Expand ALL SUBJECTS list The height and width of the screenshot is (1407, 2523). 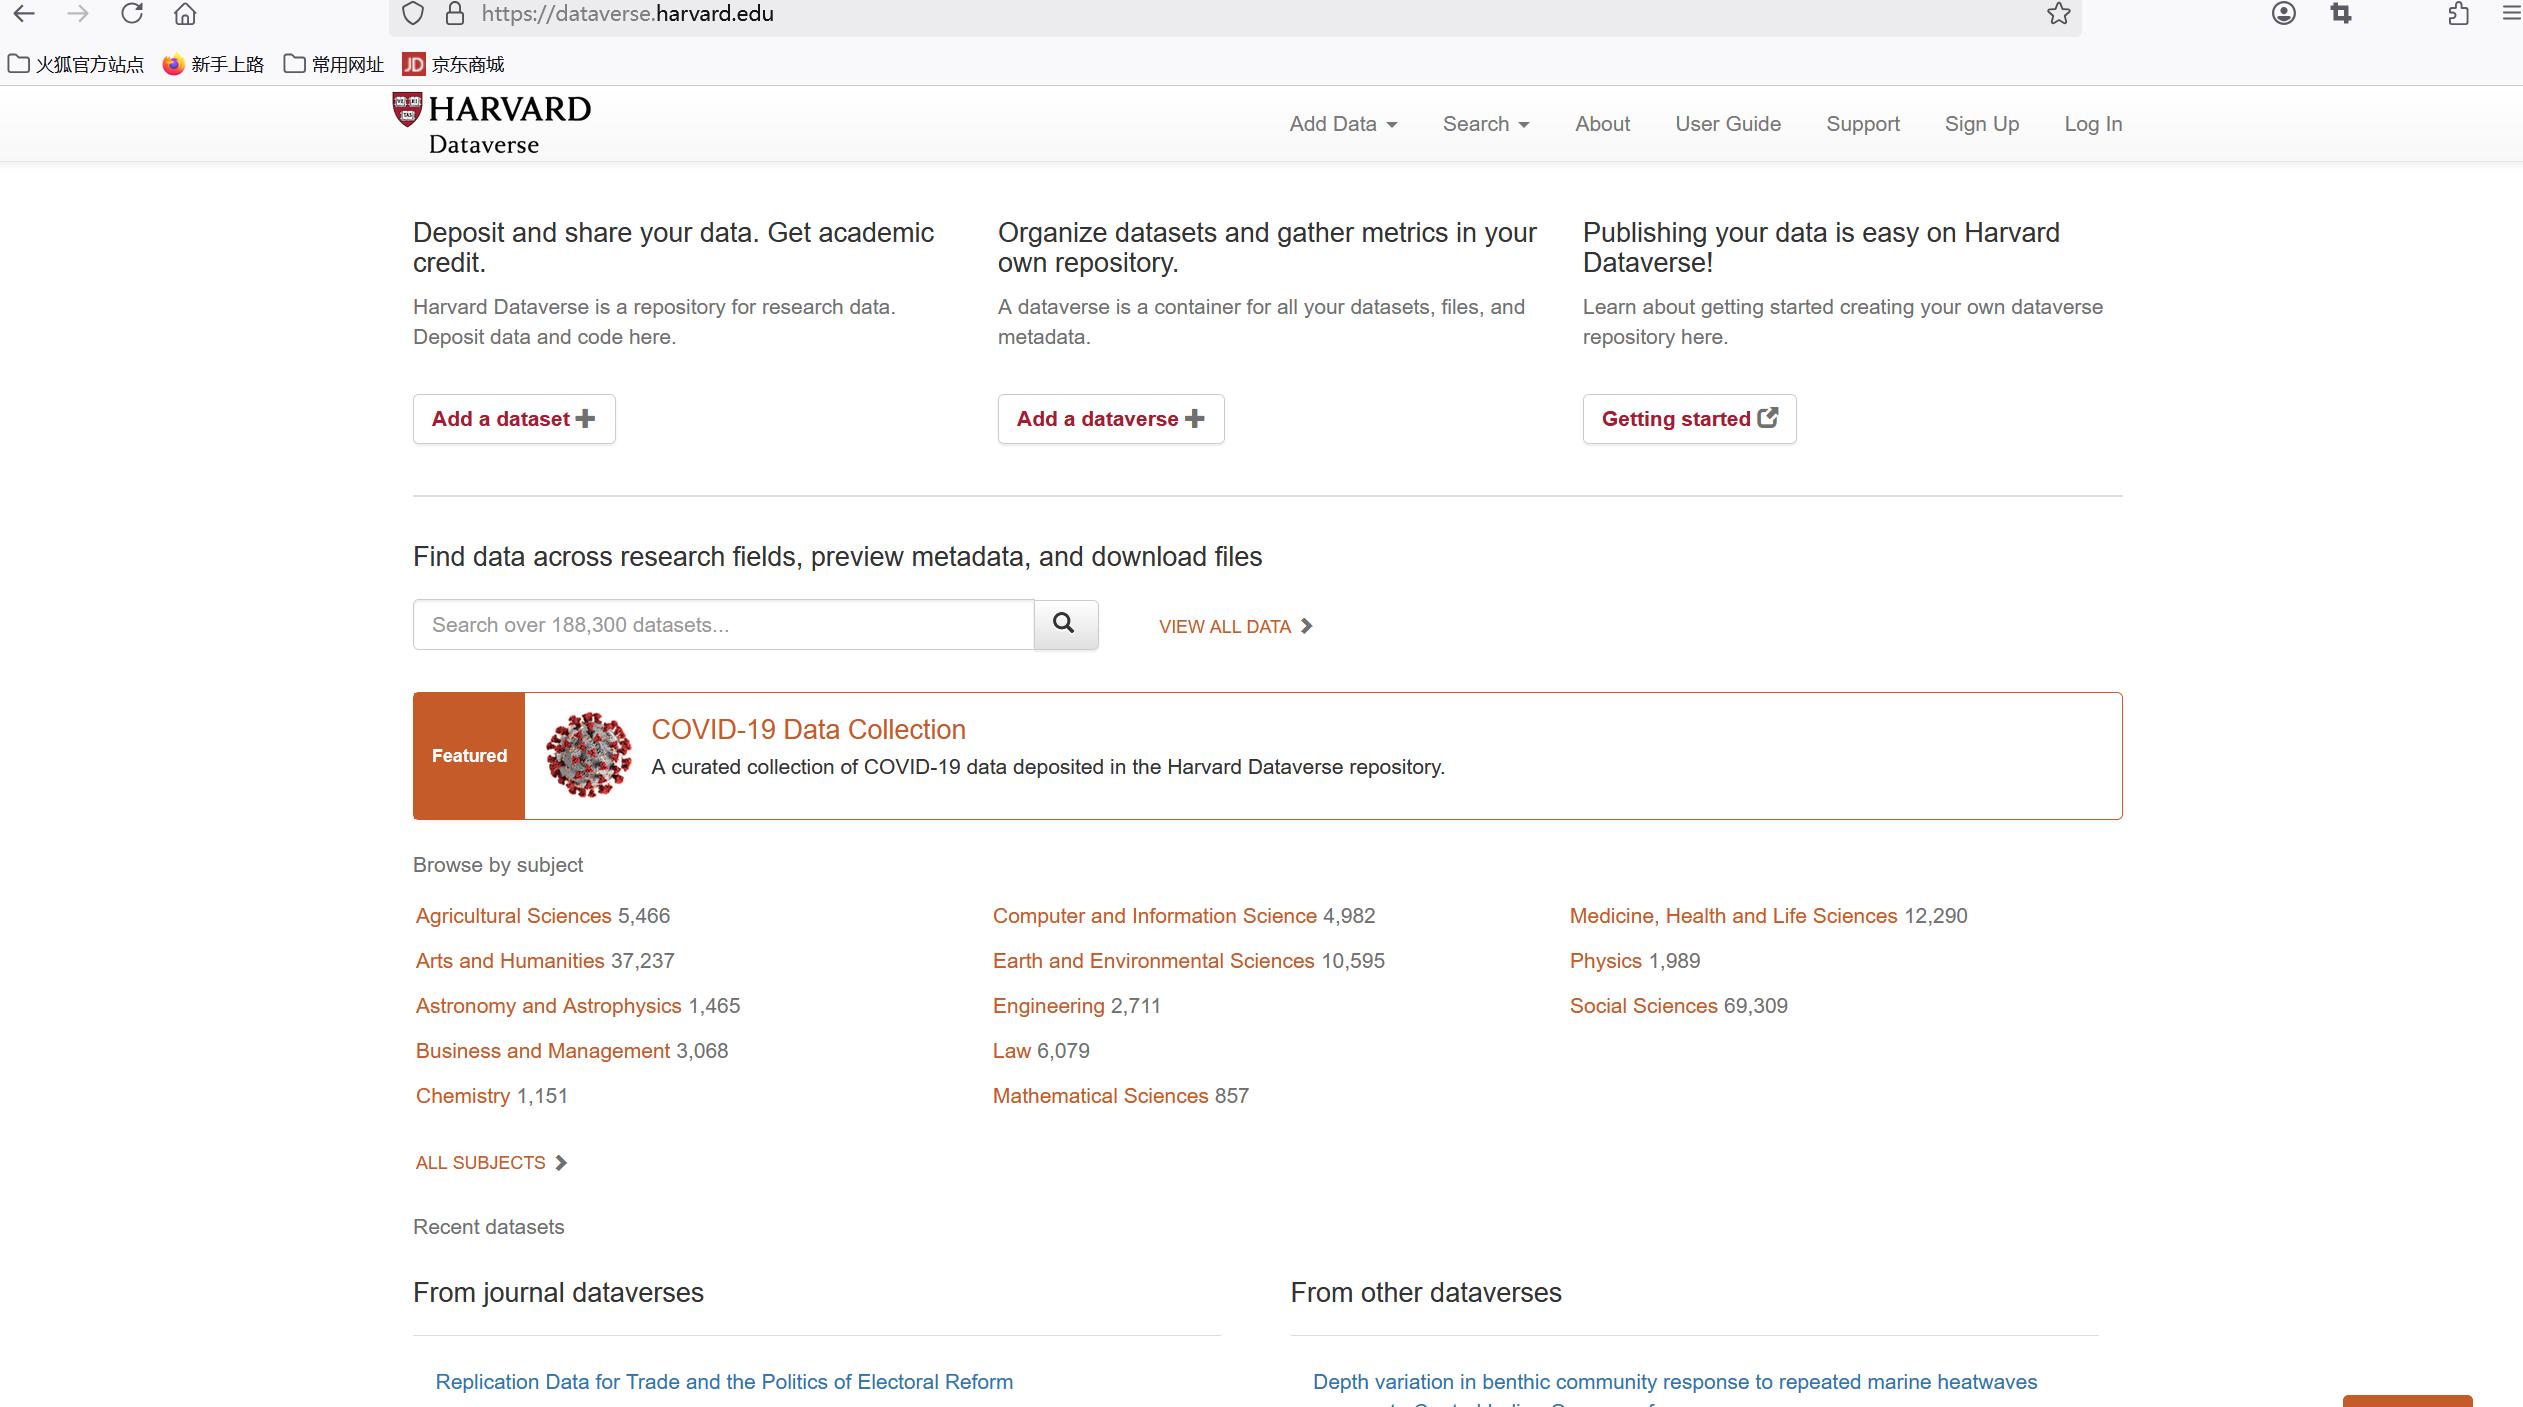(x=491, y=1163)
